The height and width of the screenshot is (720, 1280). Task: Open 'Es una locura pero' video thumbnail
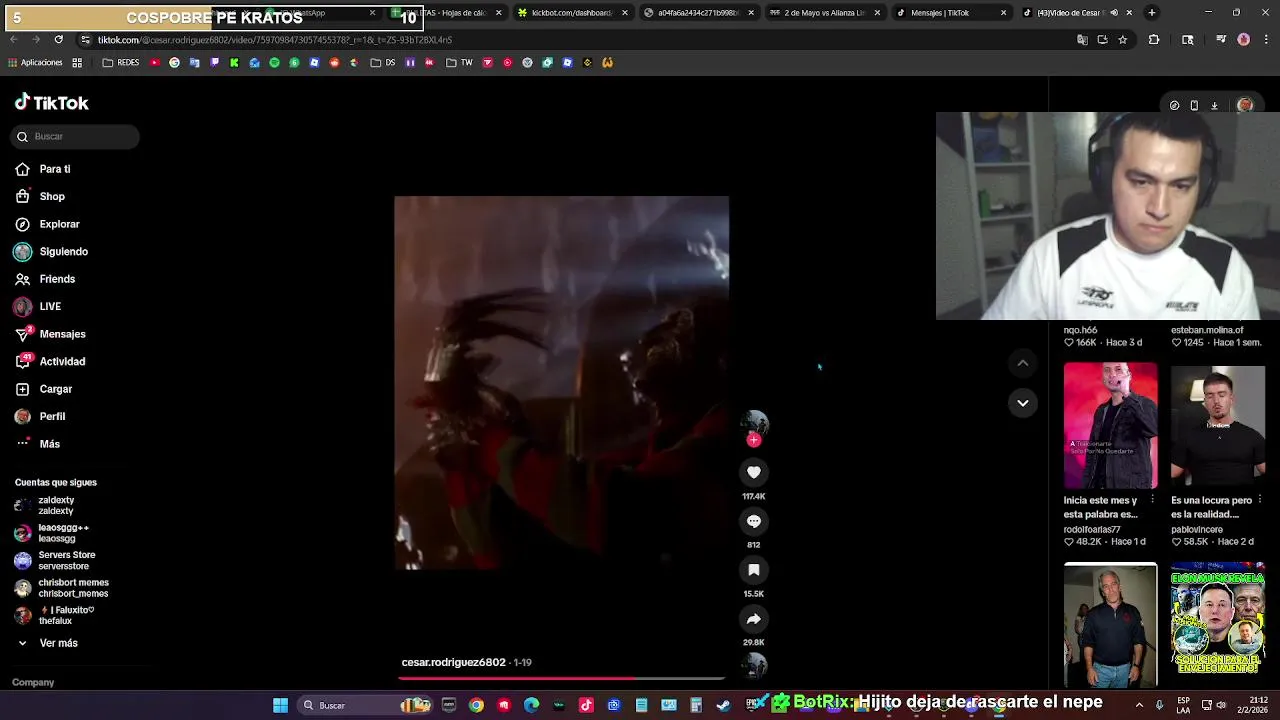(x=1217, y=426)
